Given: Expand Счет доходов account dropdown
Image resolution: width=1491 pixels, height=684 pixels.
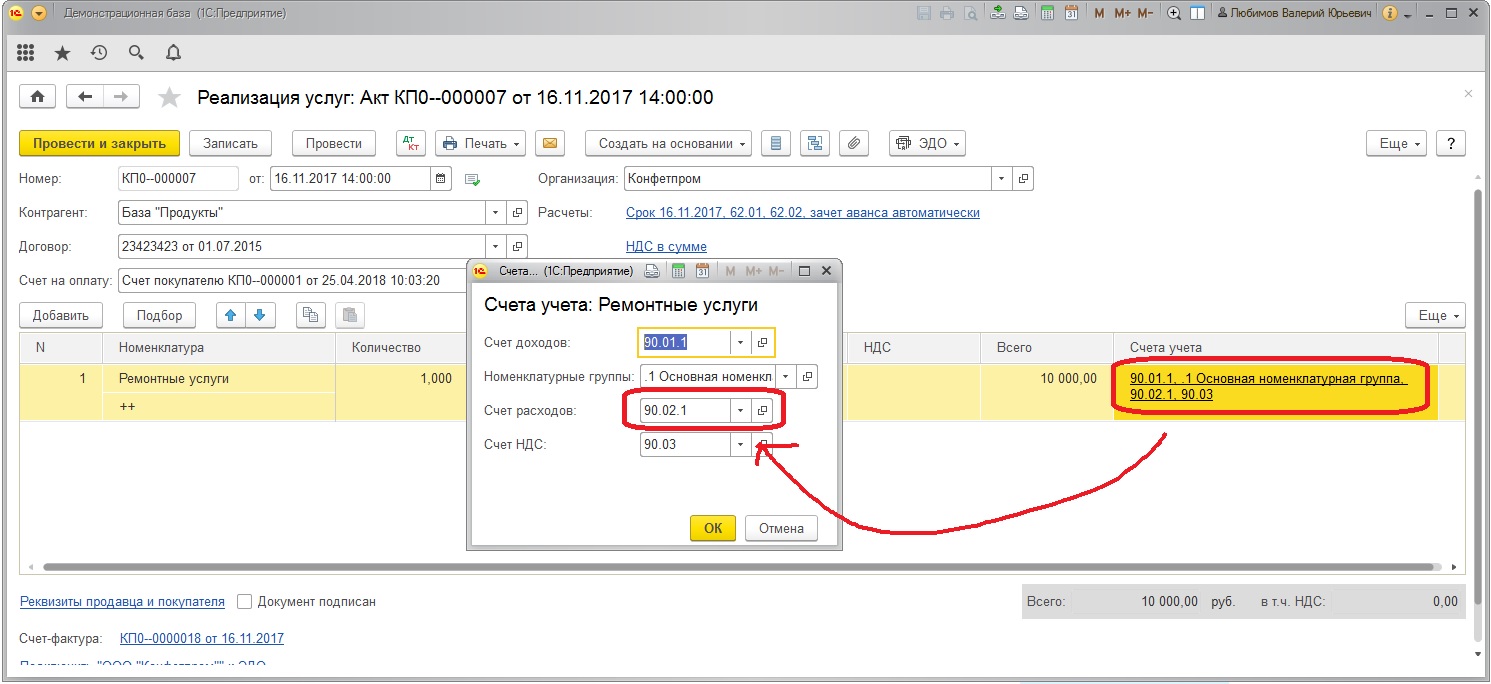Looking at the screenshot, I should coord(740,343).
